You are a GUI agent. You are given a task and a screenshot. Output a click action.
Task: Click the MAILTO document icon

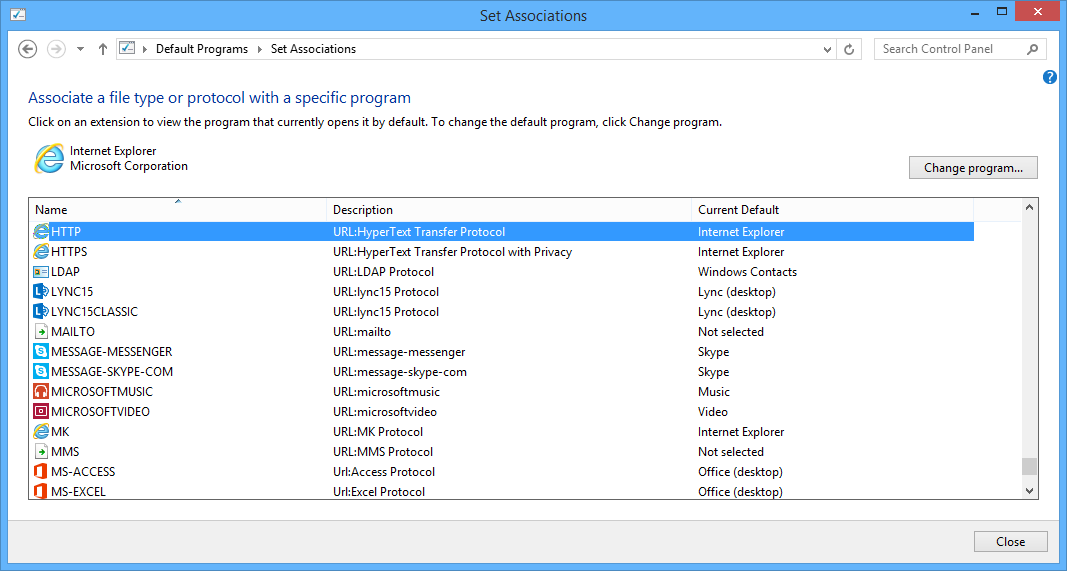point(41,331)
